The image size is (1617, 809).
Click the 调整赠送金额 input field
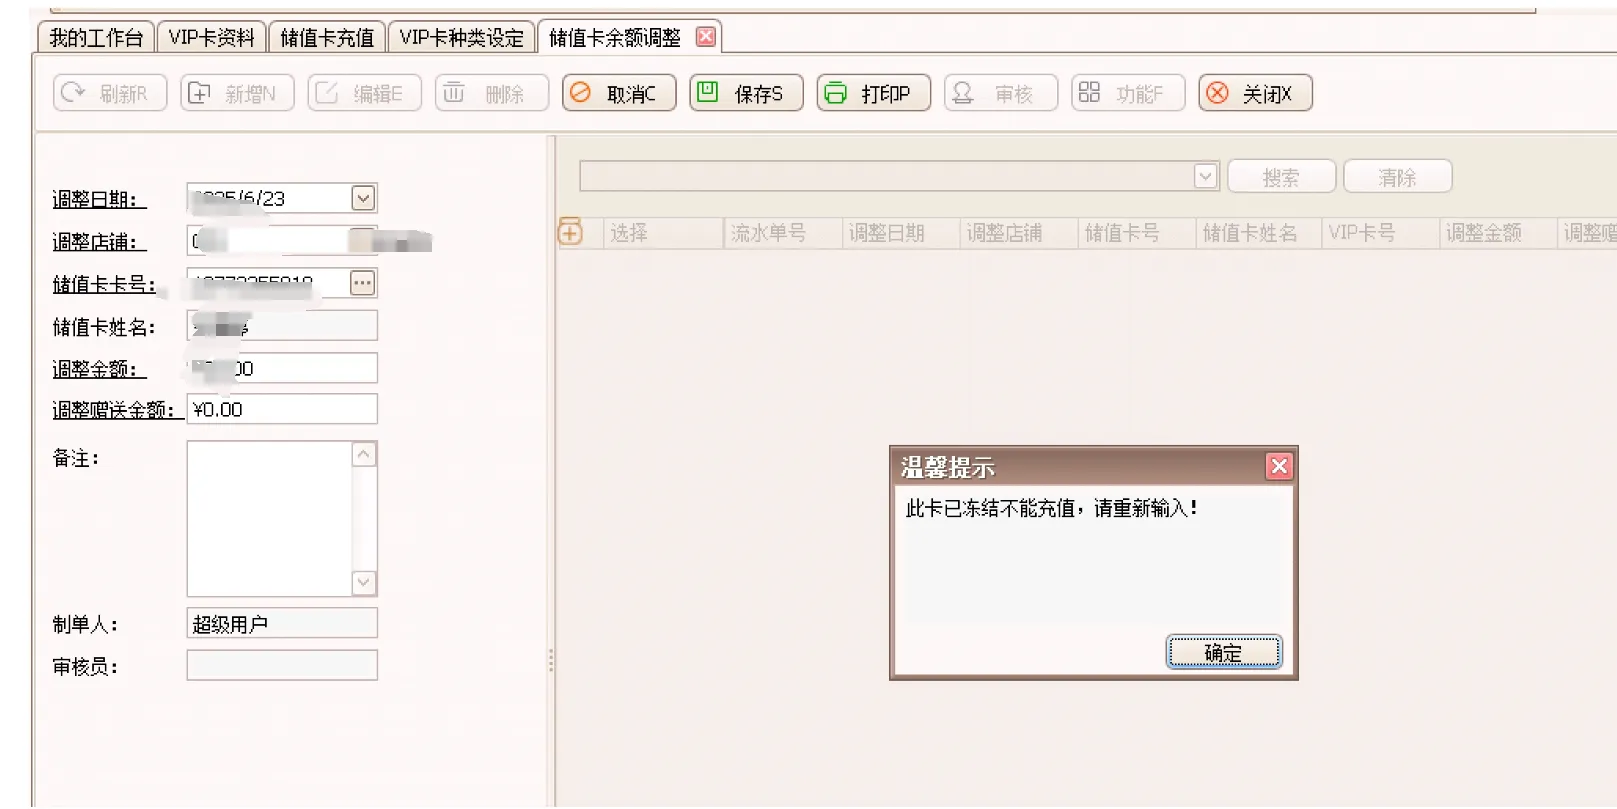pyautogui.click(x=282, y=409)
